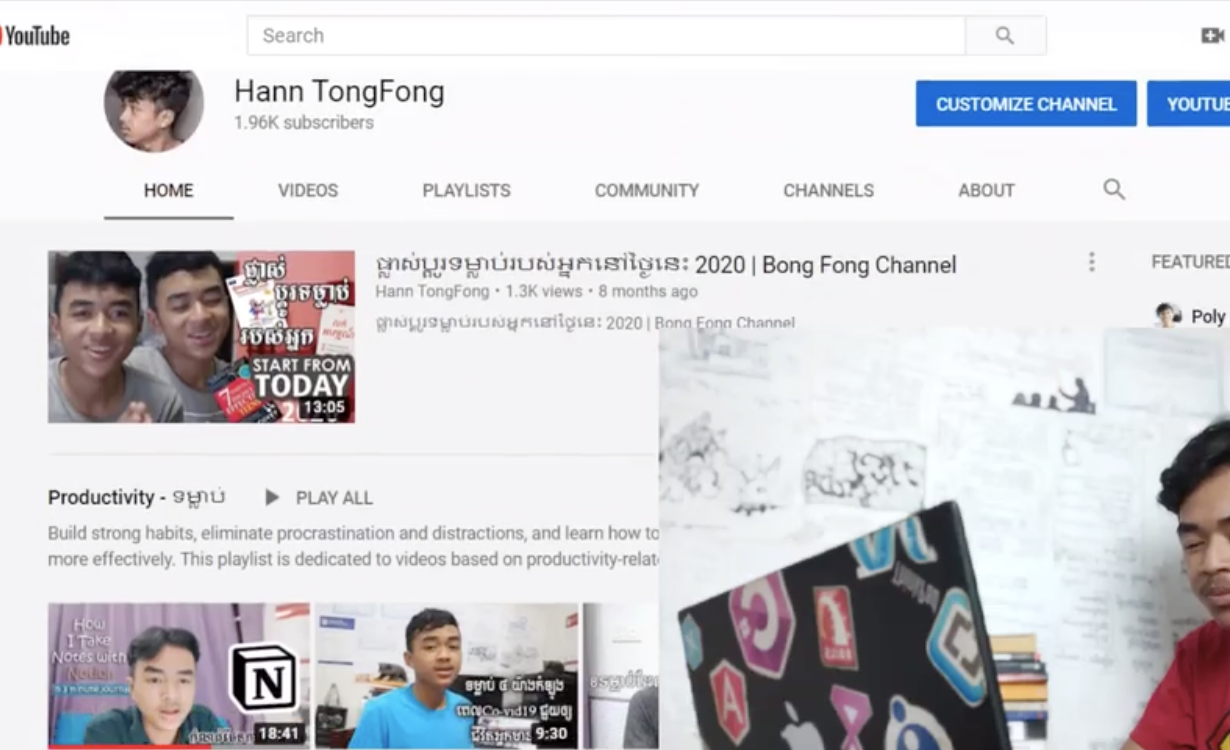Click the Poly featured channel name
Screen dimensions: 1230x750
tap(1210, 317)
